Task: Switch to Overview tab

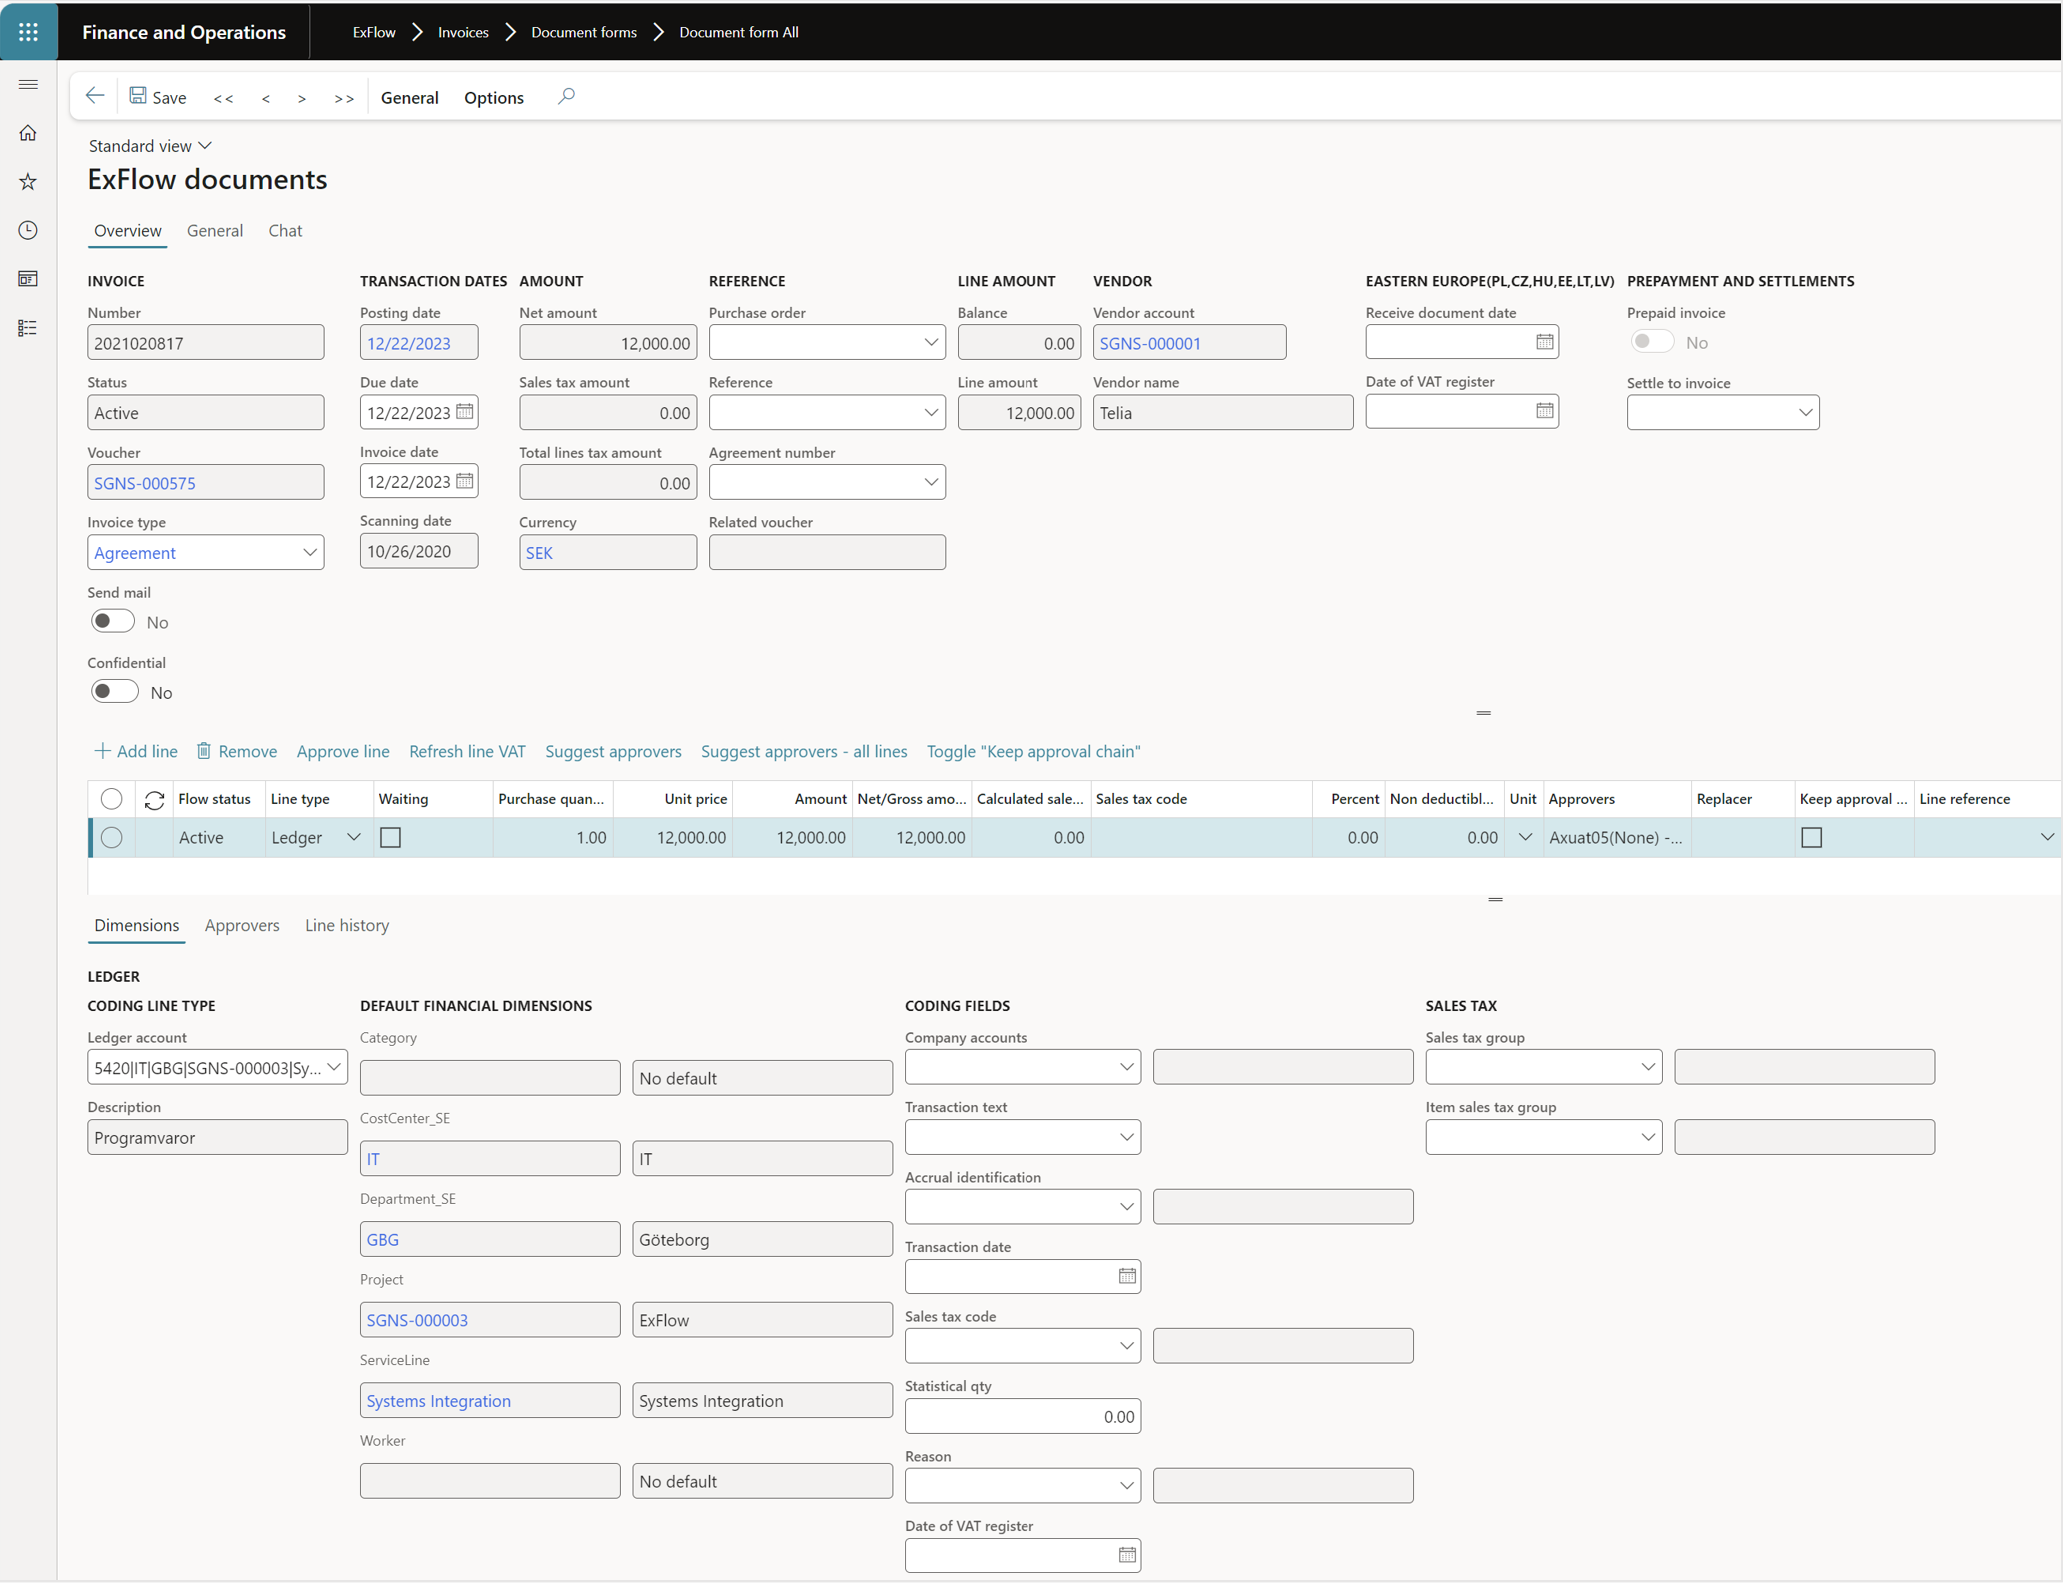Action: 127,231
